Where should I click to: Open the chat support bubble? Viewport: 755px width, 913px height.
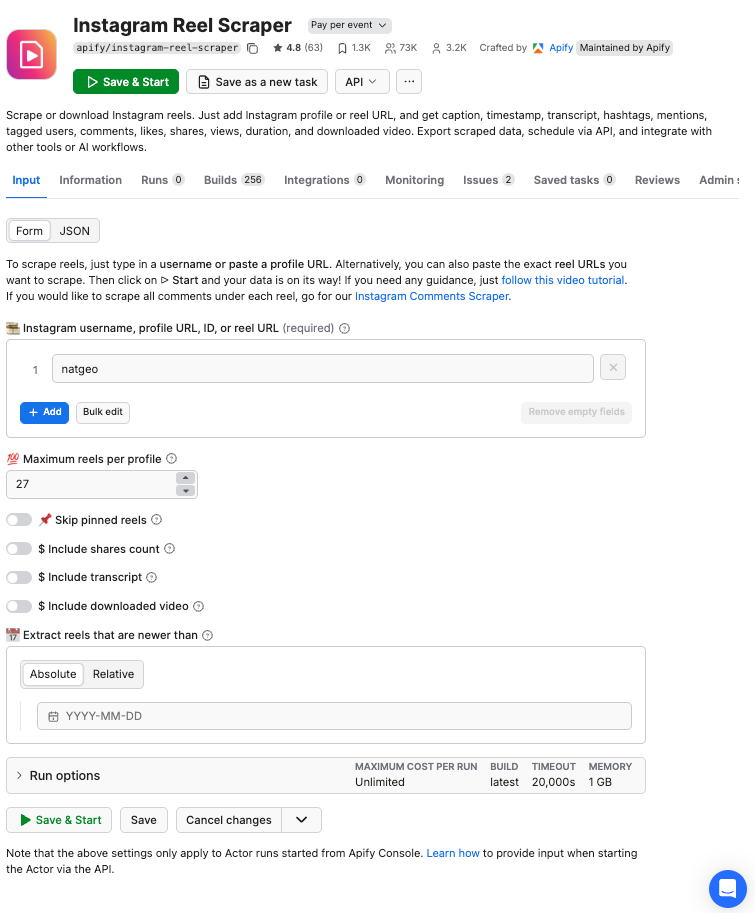pyautogui.click(x=727, y=888)
